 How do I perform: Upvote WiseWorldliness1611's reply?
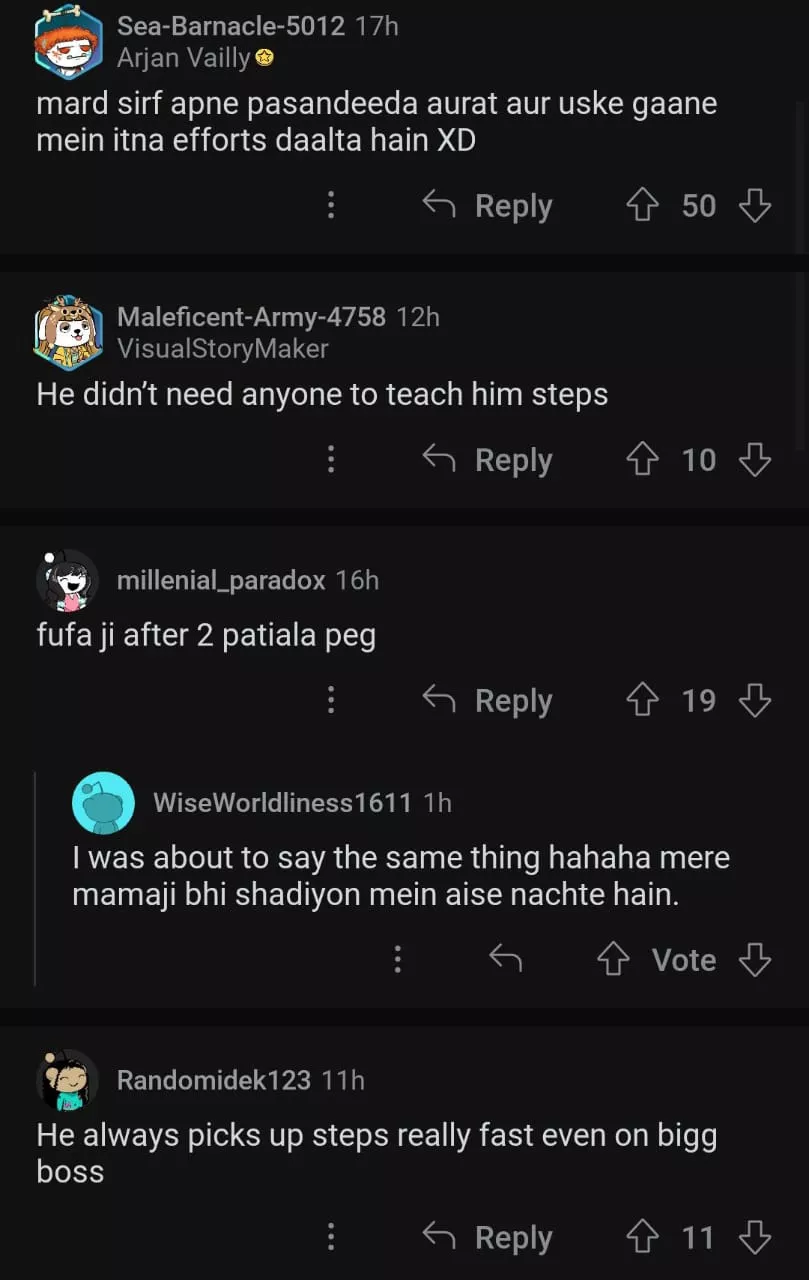click(x=613, y=960)
